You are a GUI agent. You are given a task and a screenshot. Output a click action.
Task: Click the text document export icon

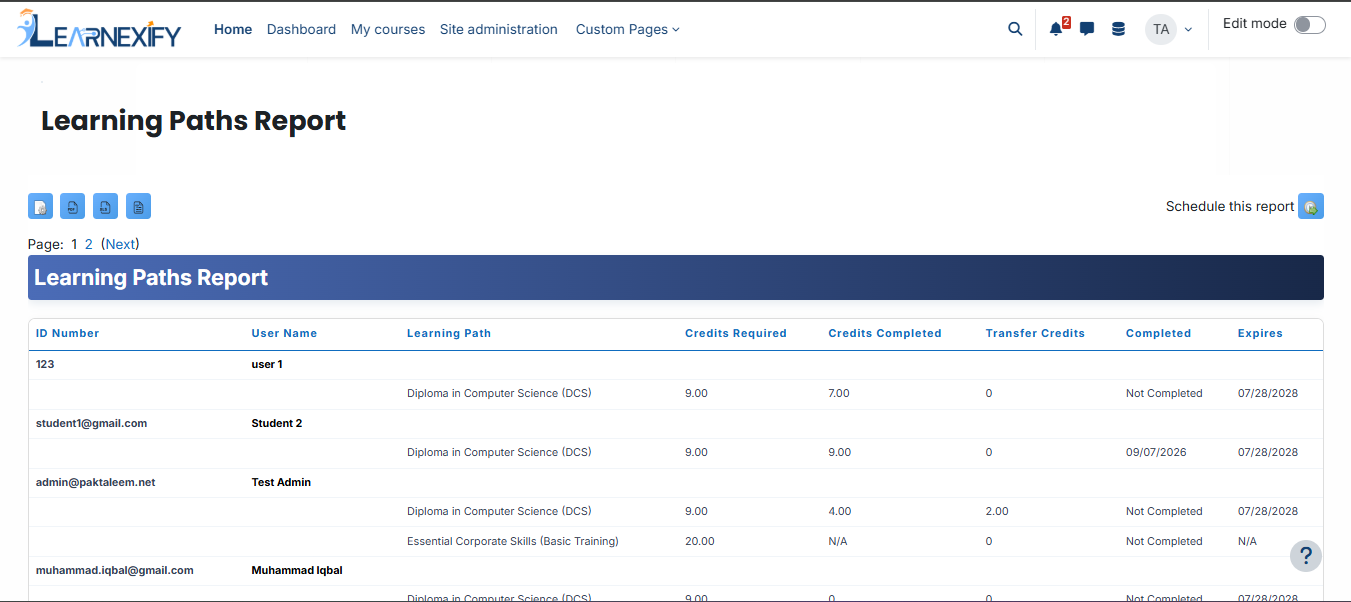click(138, 206)
